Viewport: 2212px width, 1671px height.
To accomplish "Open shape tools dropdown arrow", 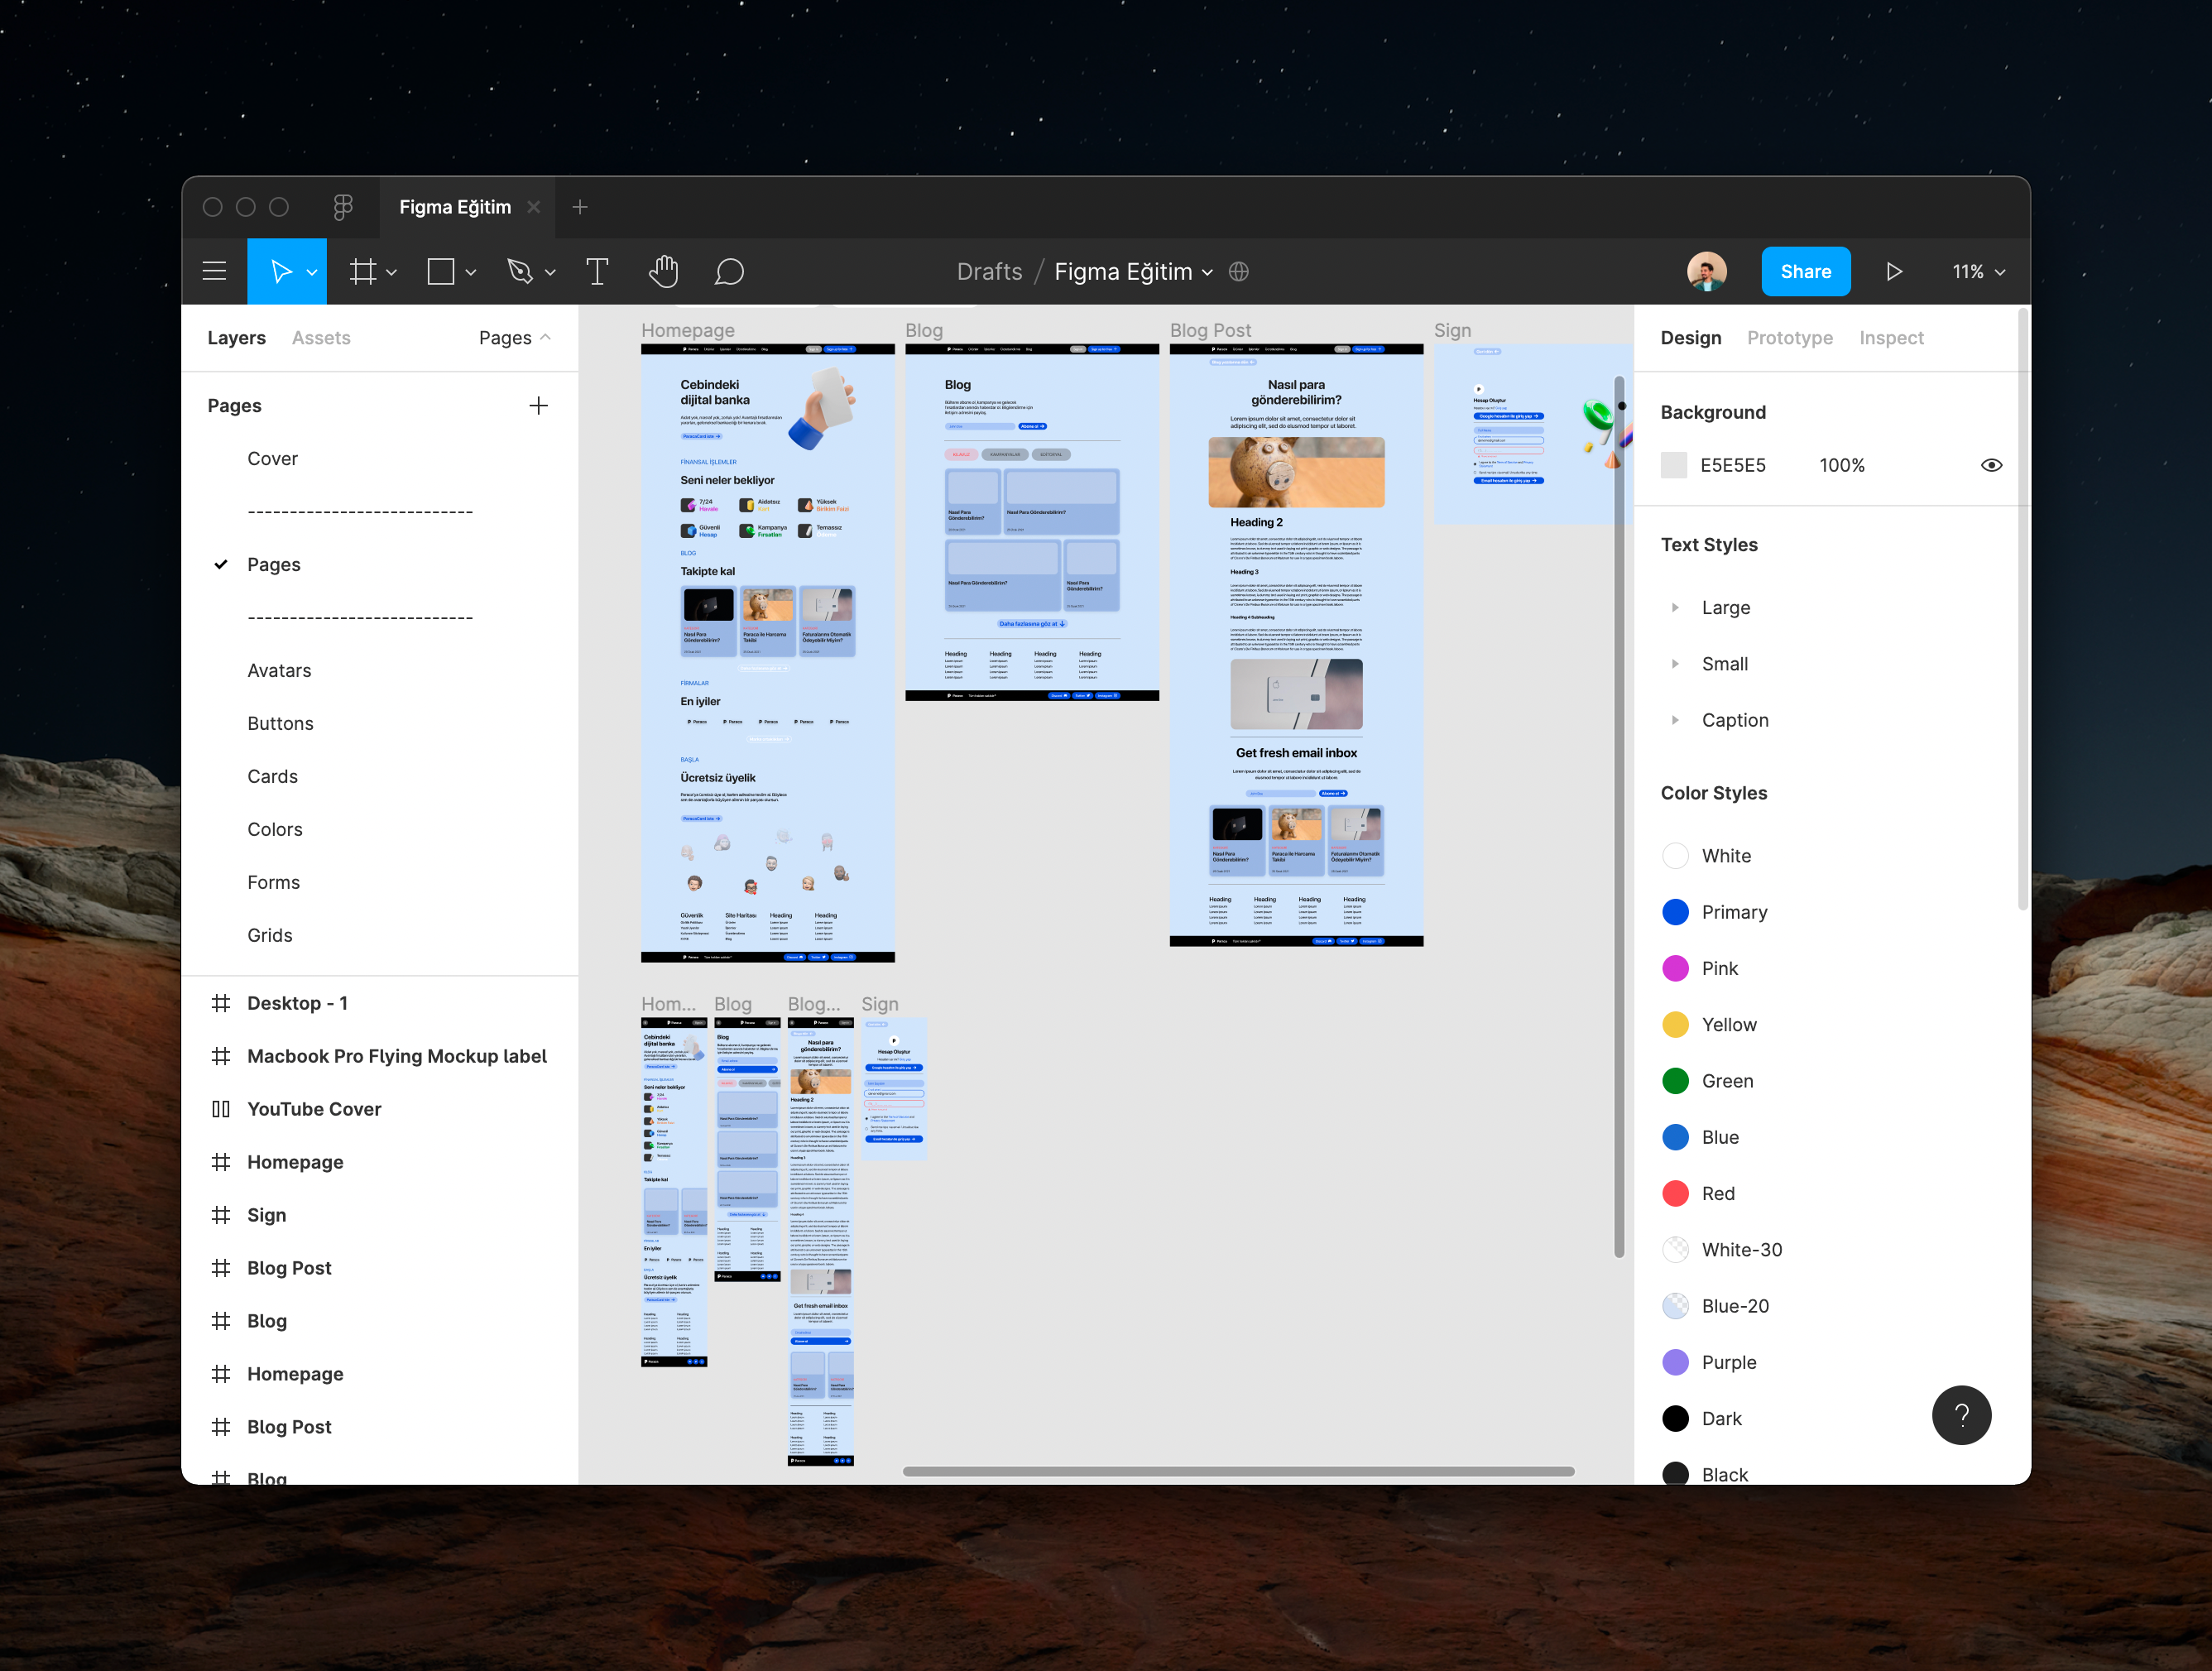I will 470,272.
